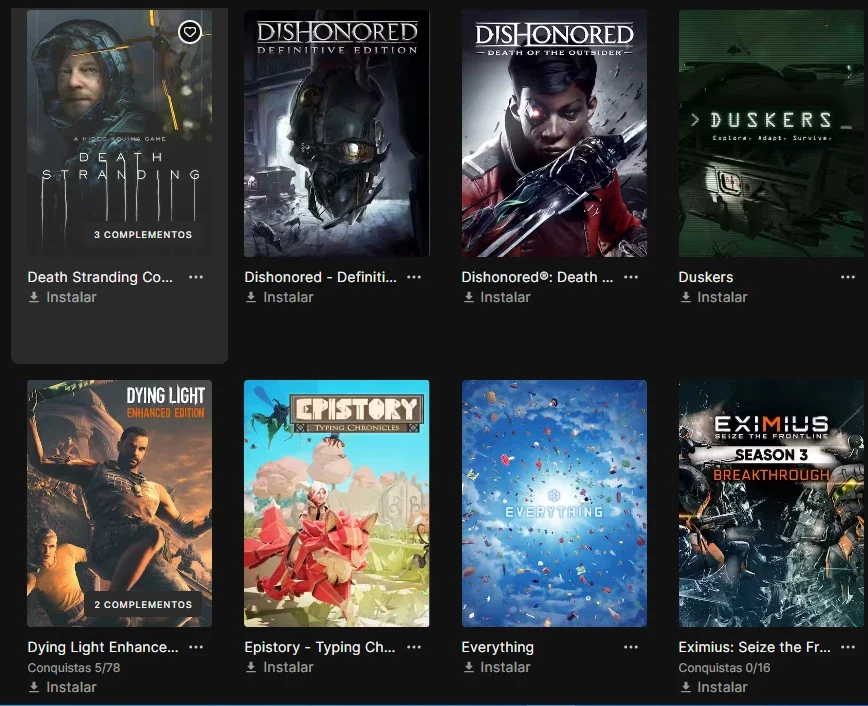
Task: Open Dying Light Enhanced Edition cover
Action: click(120, 503)
